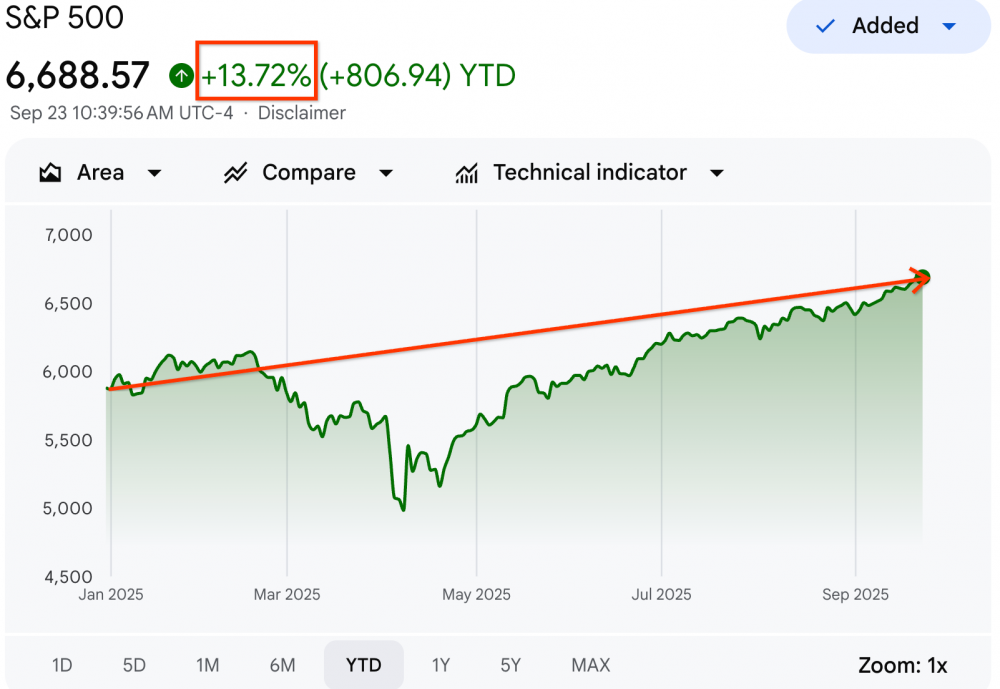Image resolution: width=1000 pixels, height=689 pixels.
Task: Switch to the 6M range tab
Action: tap(283, 665)
